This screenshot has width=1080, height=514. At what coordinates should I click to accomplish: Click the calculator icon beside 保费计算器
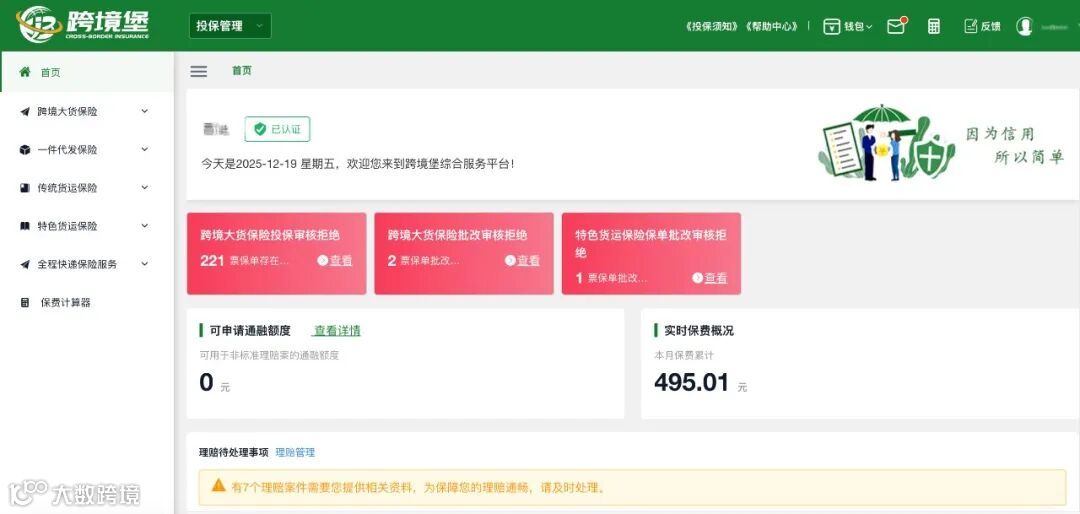click(x=25, y=302)
